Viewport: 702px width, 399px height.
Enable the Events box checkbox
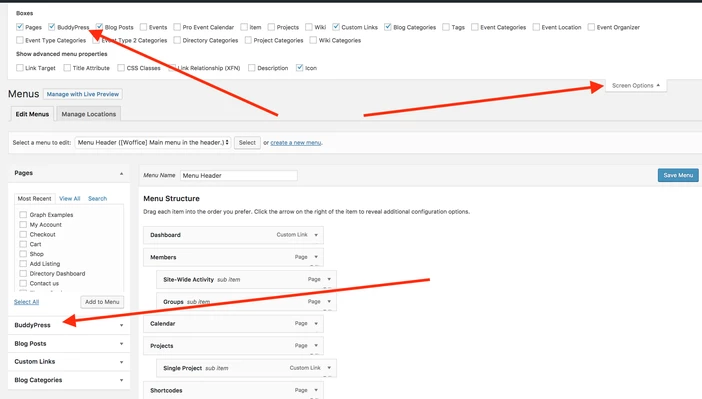click(x=143, y=27)
